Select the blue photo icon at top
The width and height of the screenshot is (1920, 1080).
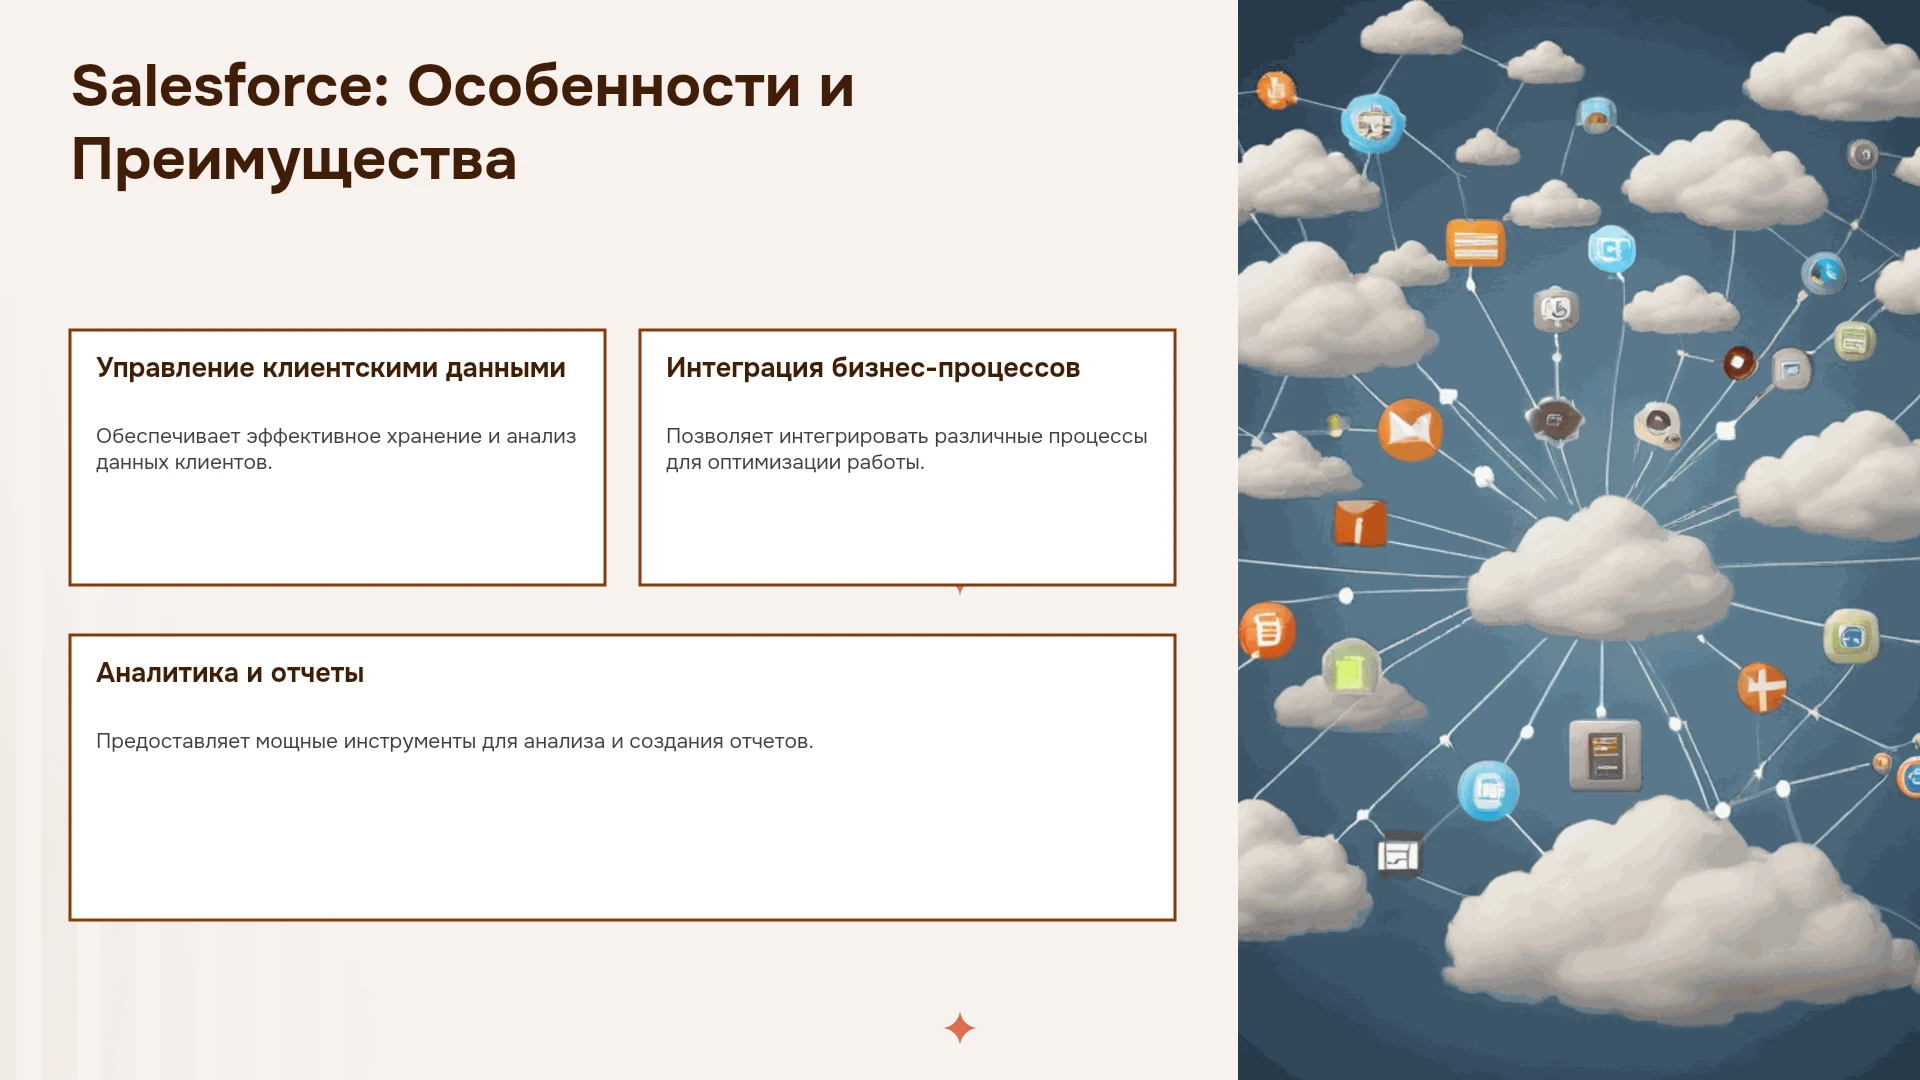[1373, 123]
